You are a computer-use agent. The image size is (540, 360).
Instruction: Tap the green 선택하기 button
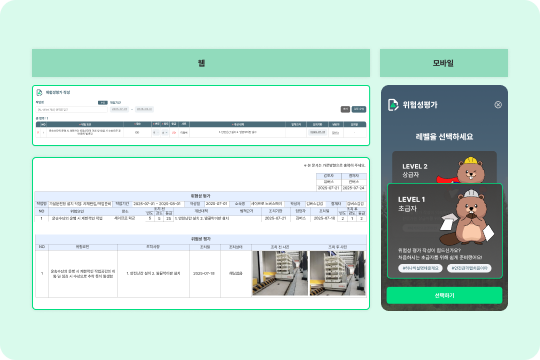point(444,296)
